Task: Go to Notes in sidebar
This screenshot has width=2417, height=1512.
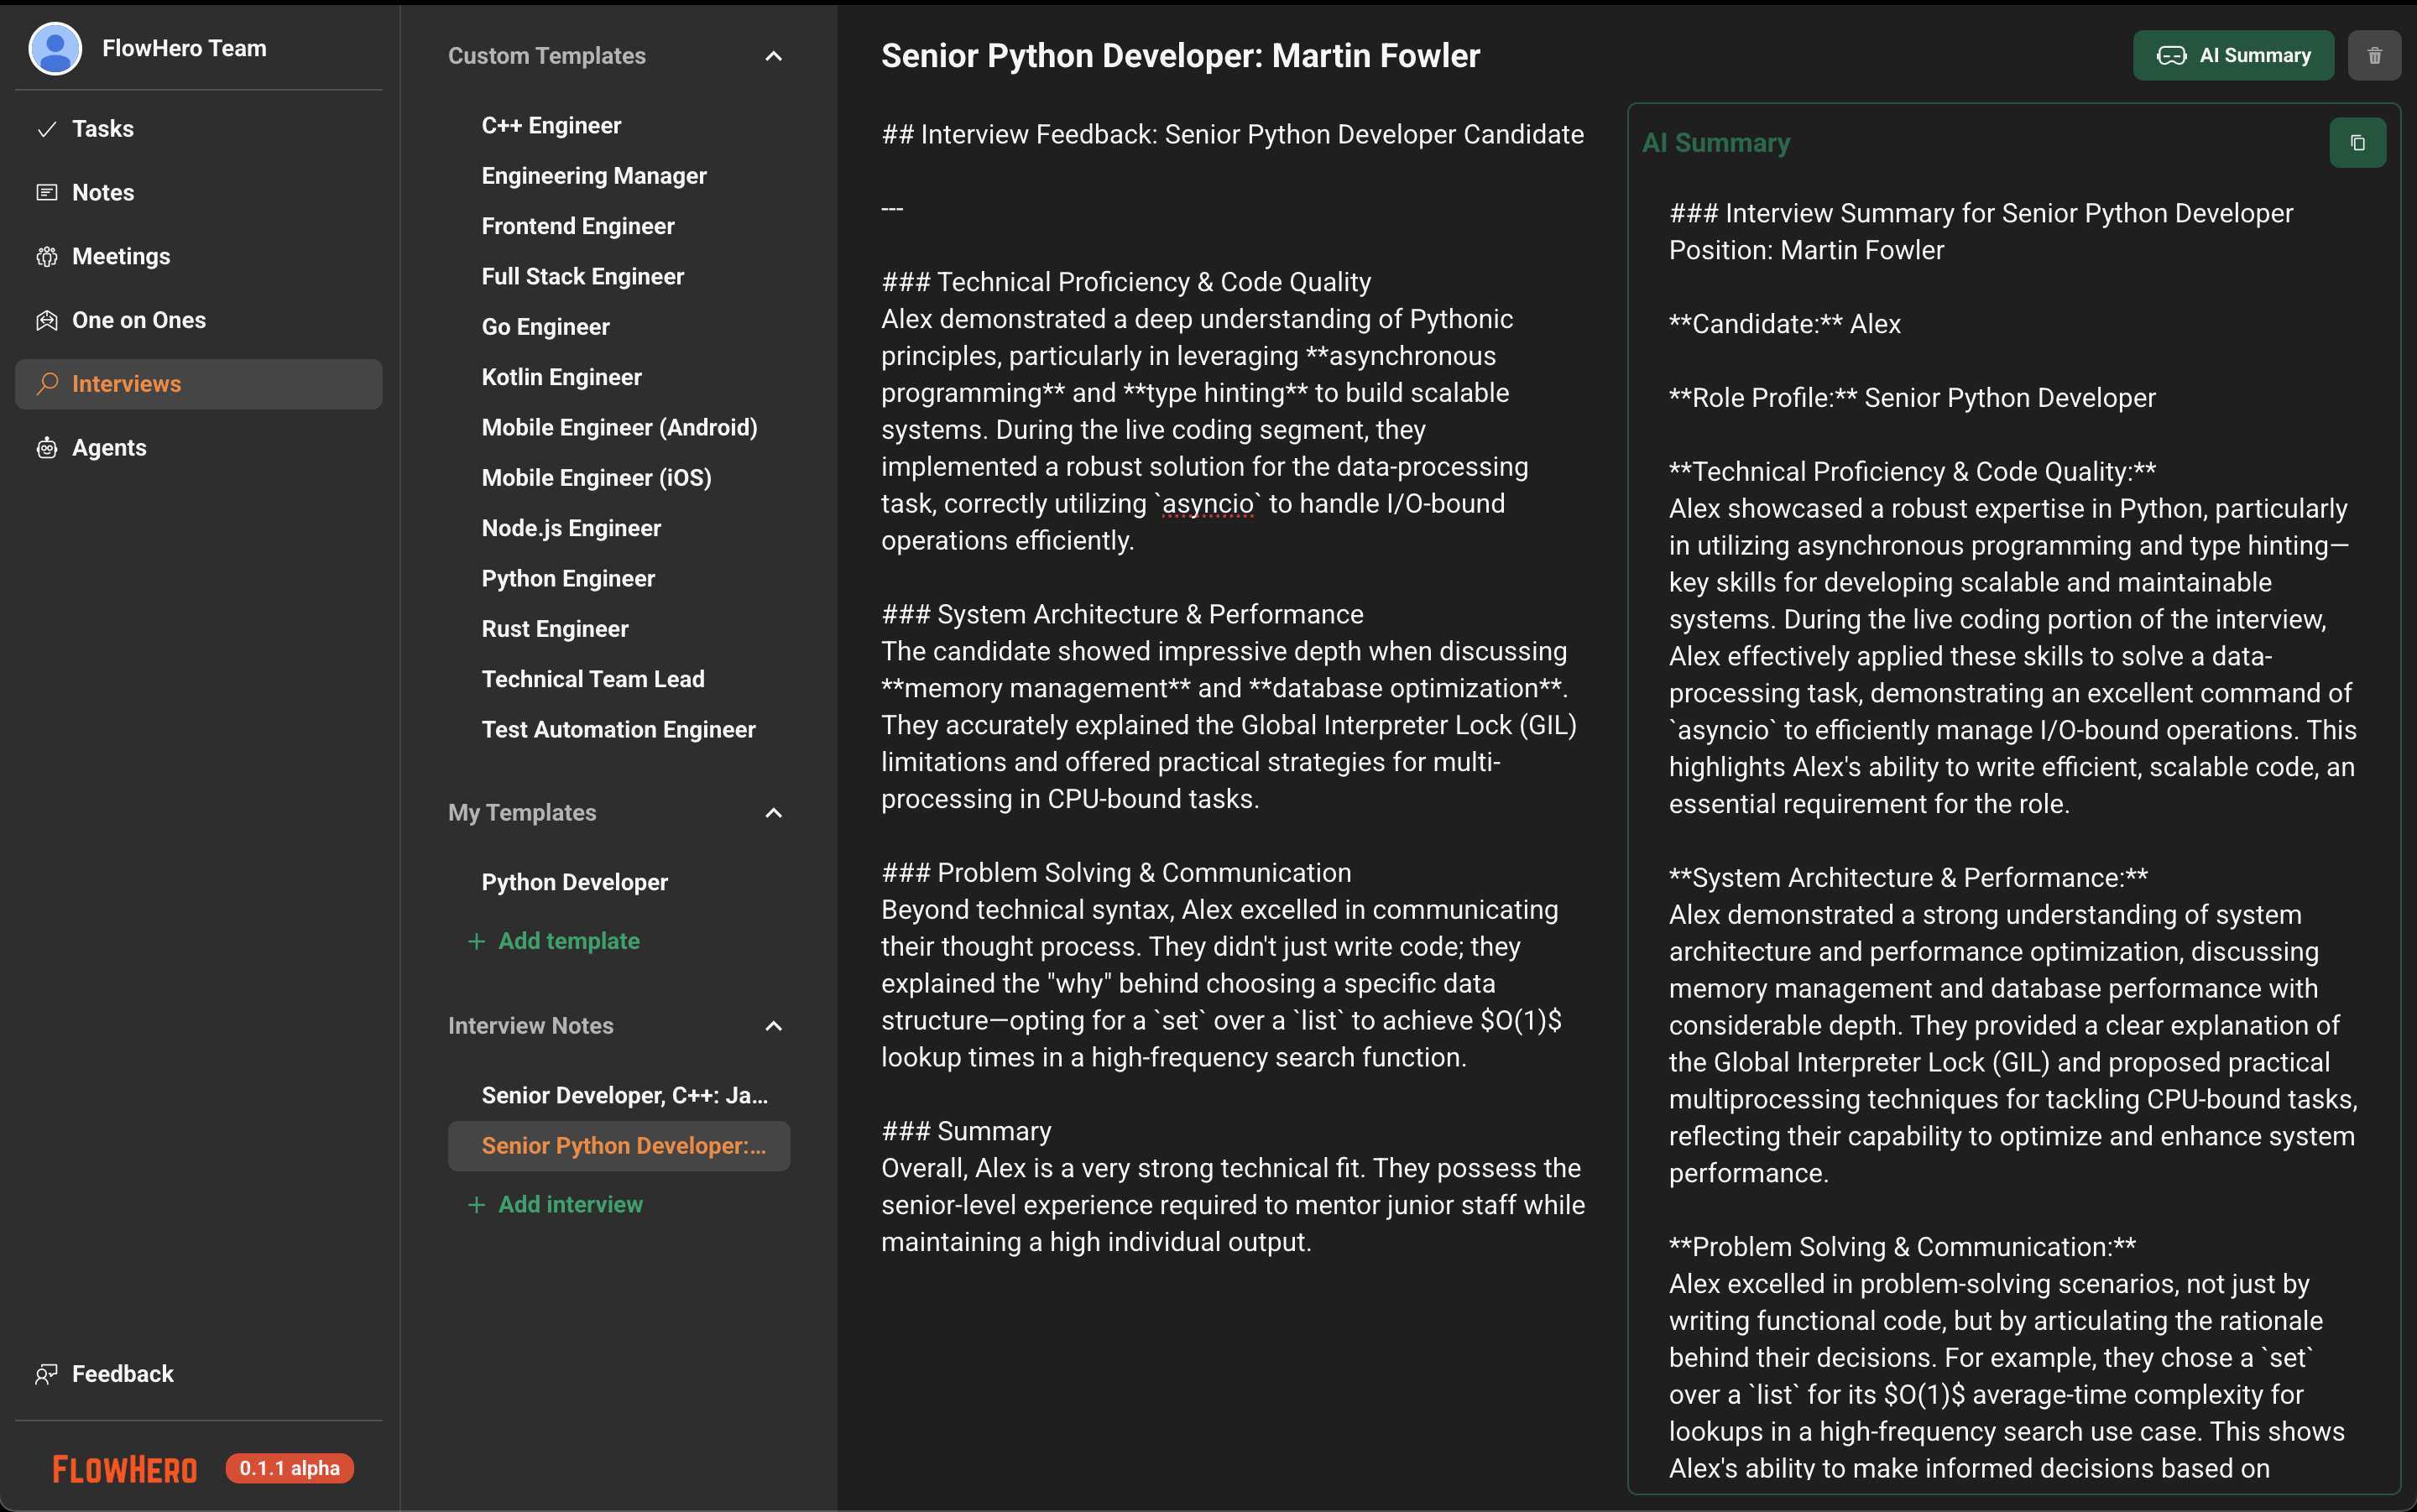Action: 102,192
